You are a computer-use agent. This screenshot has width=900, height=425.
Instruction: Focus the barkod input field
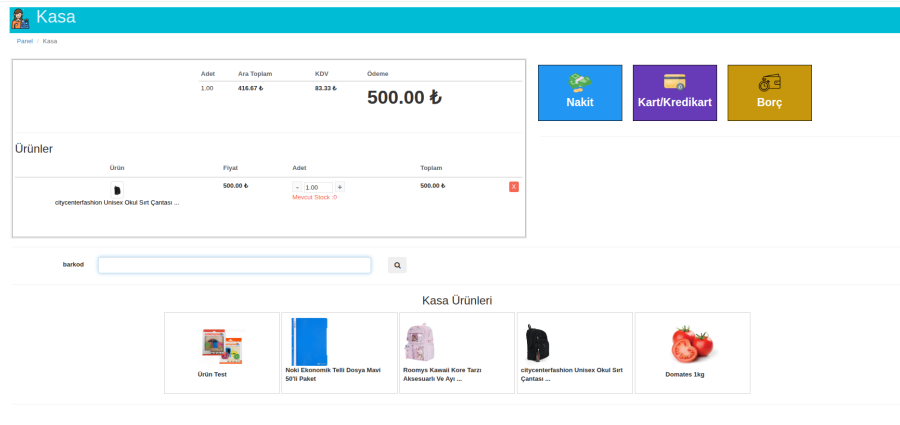pyautogui.click(x=234, y=265)
